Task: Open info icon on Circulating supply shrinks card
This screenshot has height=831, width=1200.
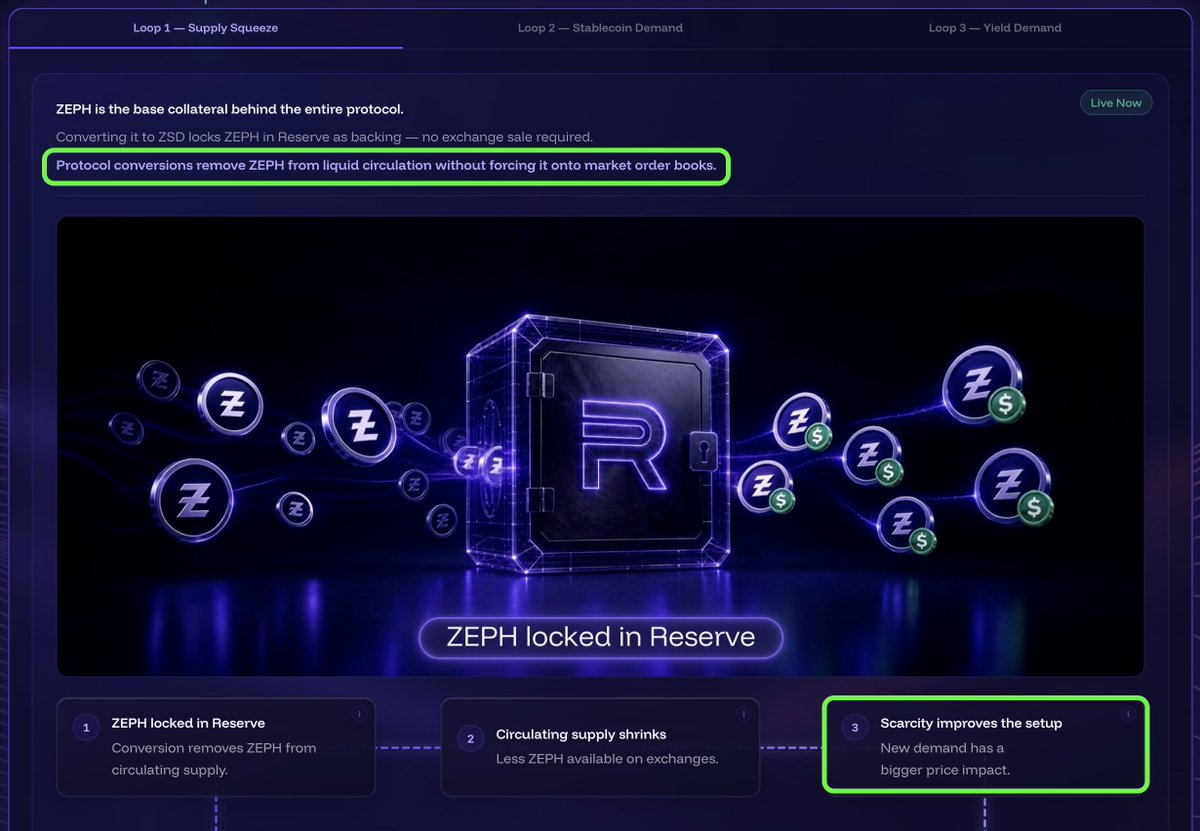Action: (x=743, y=714)
